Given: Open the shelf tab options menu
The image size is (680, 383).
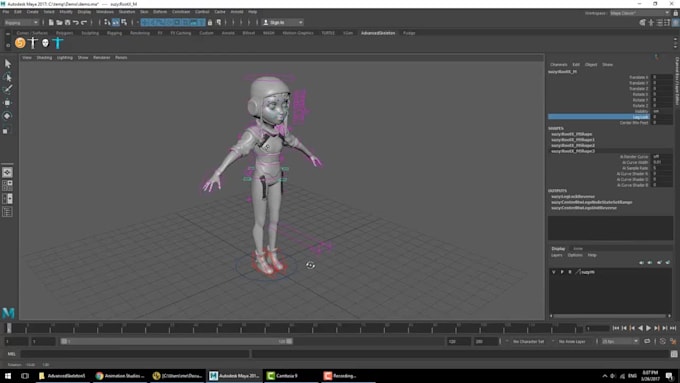Looking at the screenshot, I should click(8, 45).
